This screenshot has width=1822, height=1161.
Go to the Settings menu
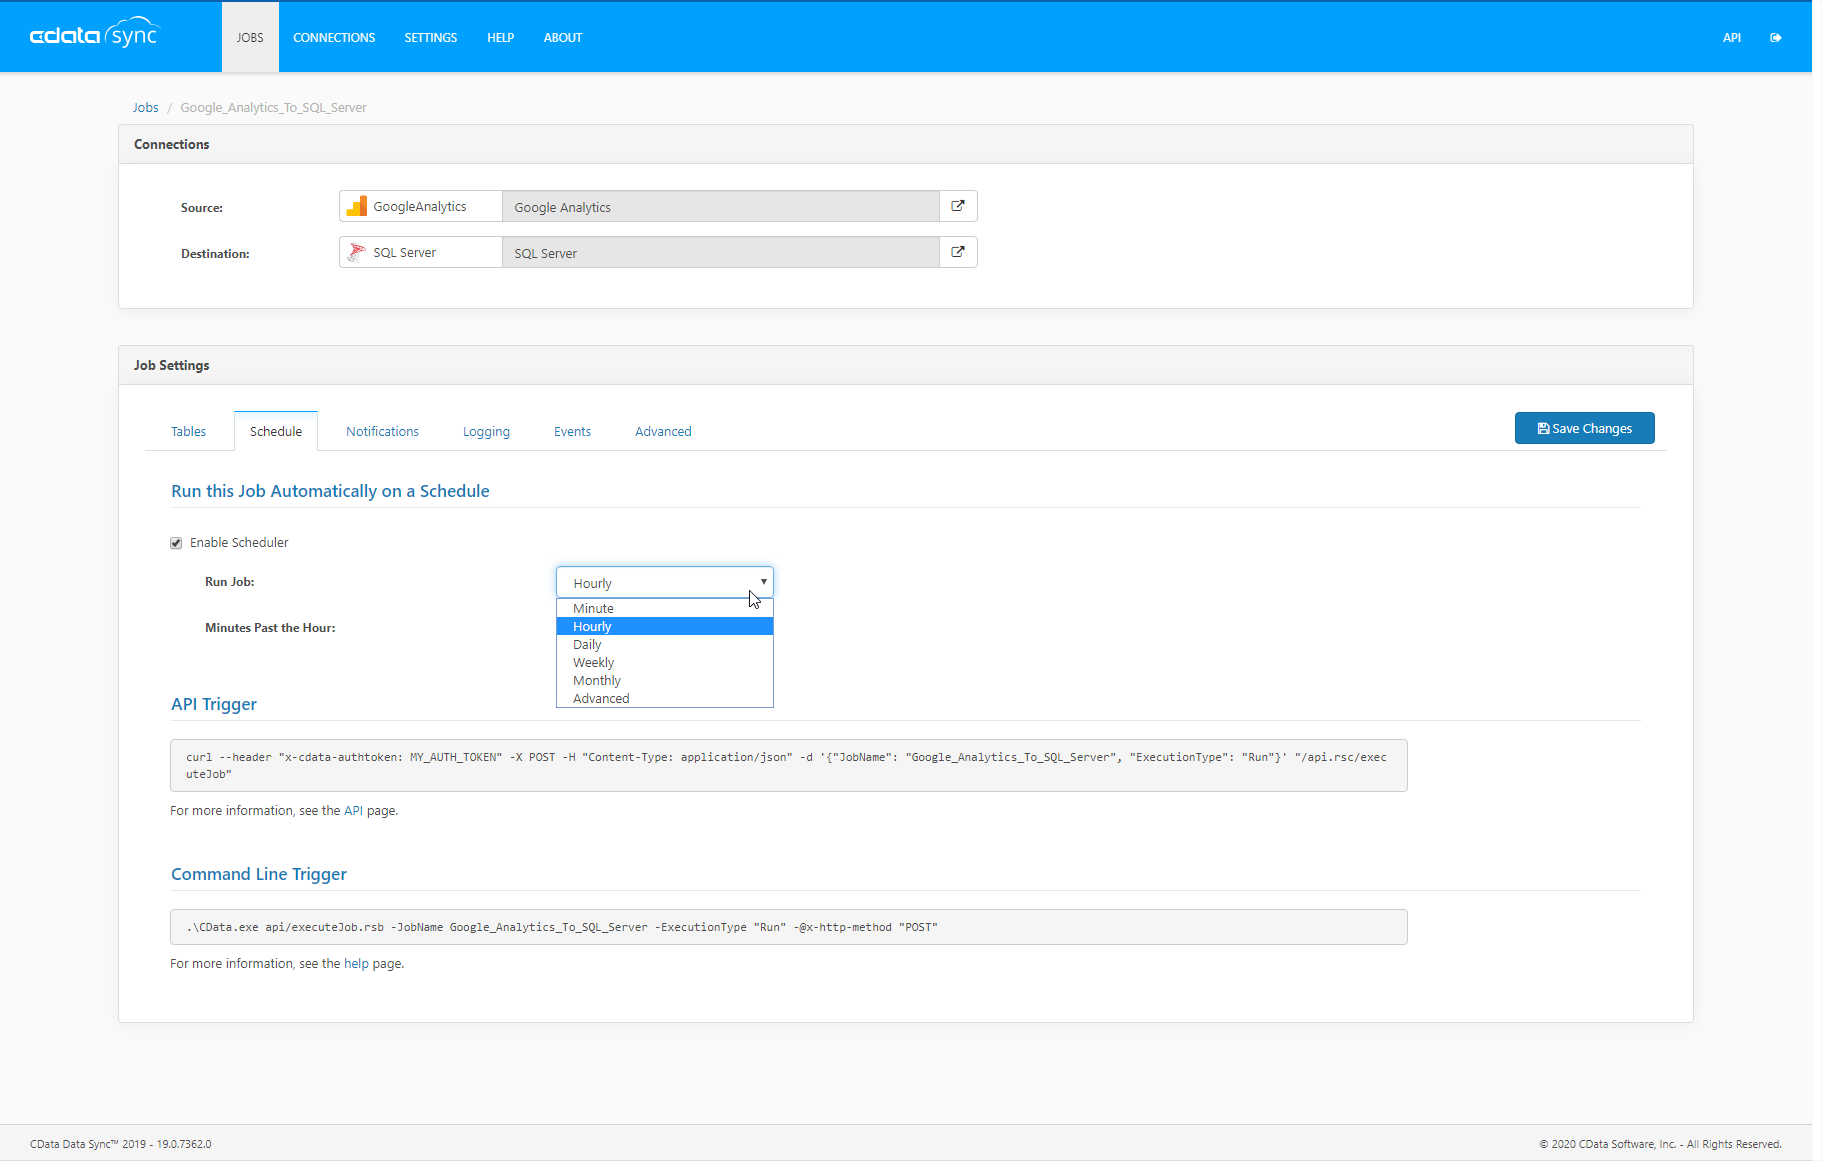click(430, 38)
